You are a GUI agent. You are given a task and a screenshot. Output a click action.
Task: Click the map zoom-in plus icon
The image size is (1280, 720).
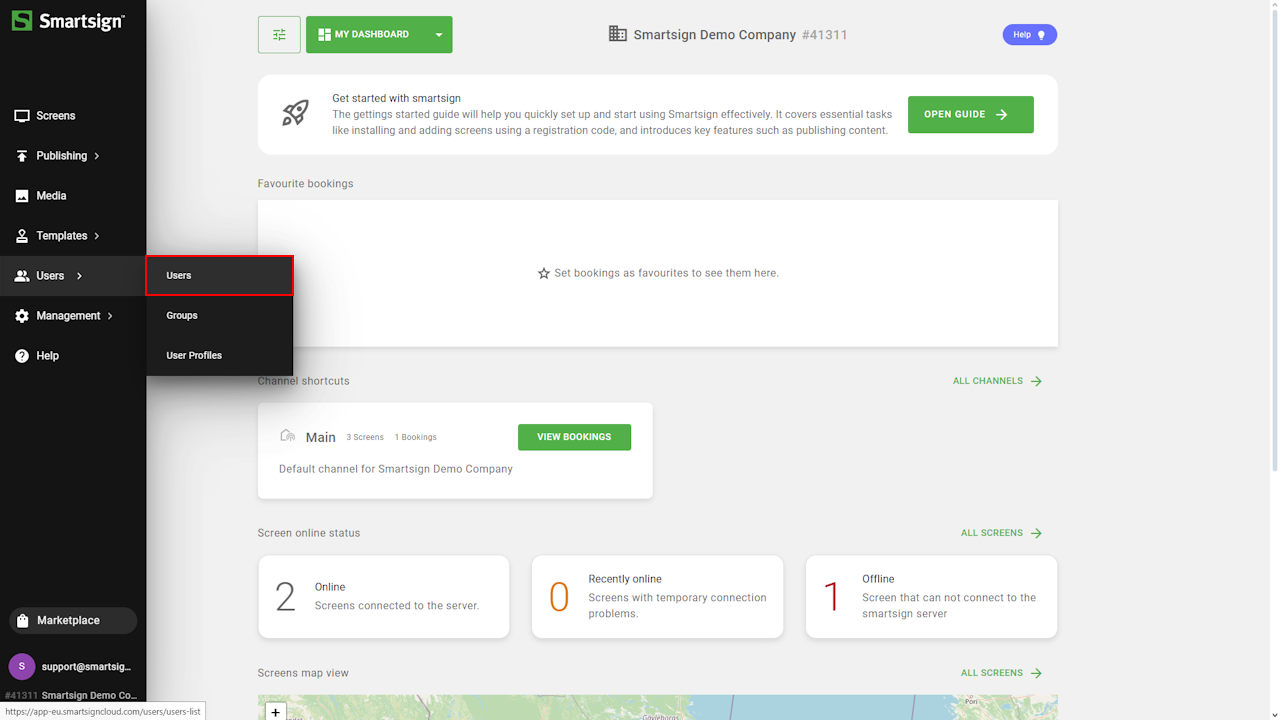tap(276, 712)
